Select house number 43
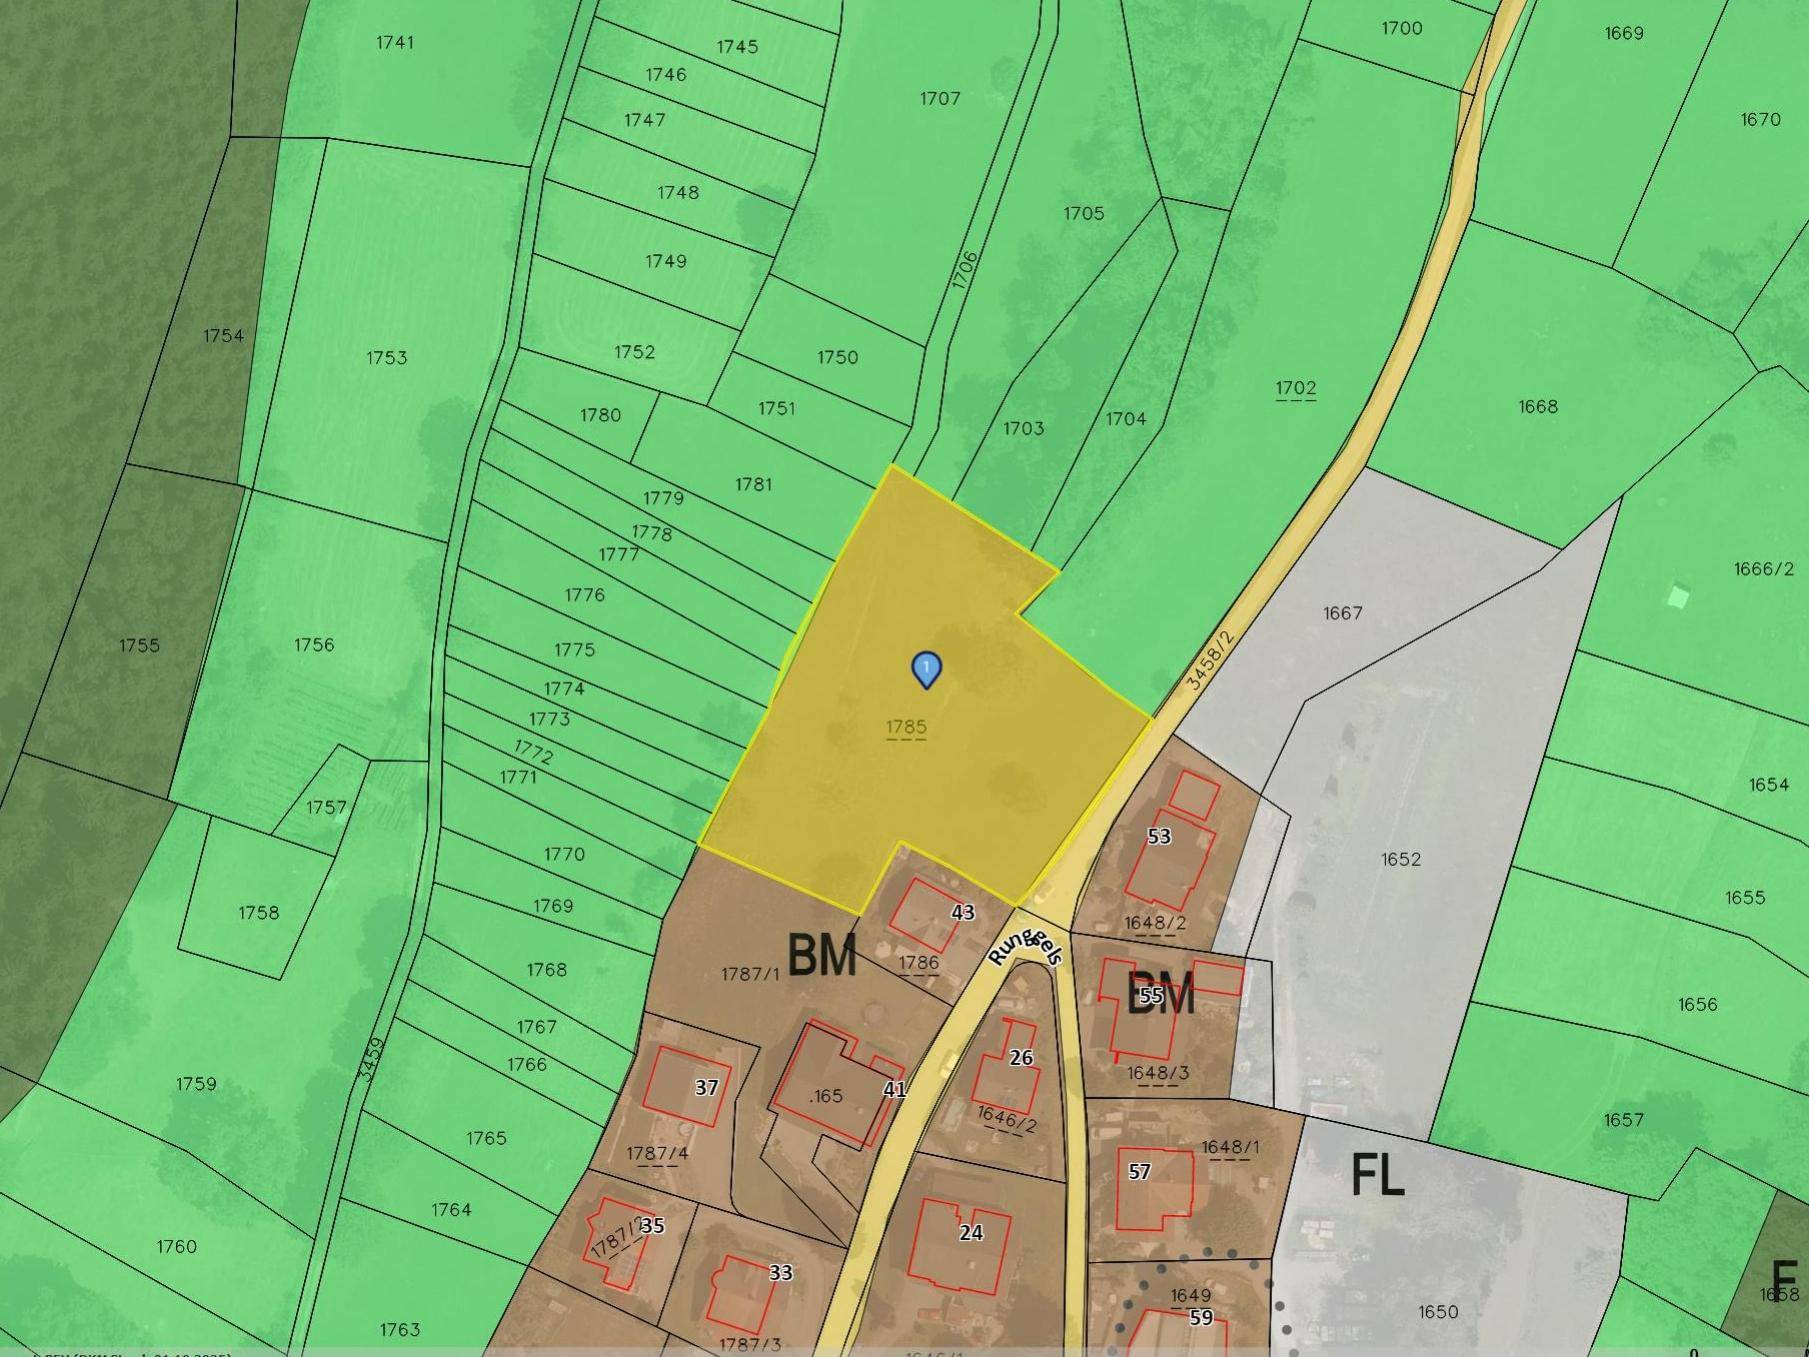The image size is (1809, 1357). pos(963,912)
